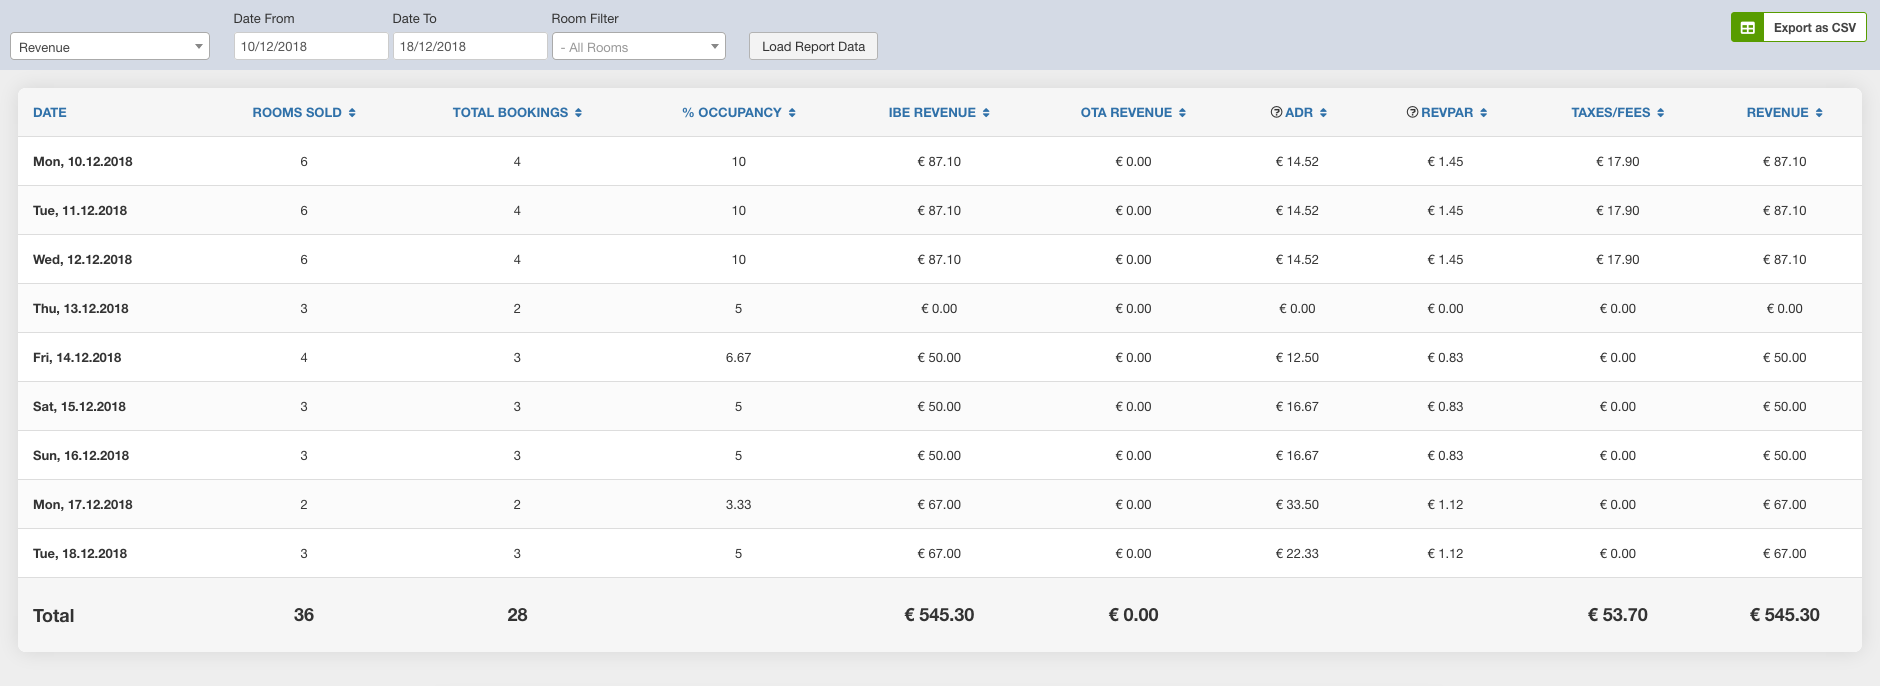Click the Room Filter dropdown arrow
Image resolution: width=1880 pixels, height=686 pixels.
pyautogui.click(x=714, y=47)
